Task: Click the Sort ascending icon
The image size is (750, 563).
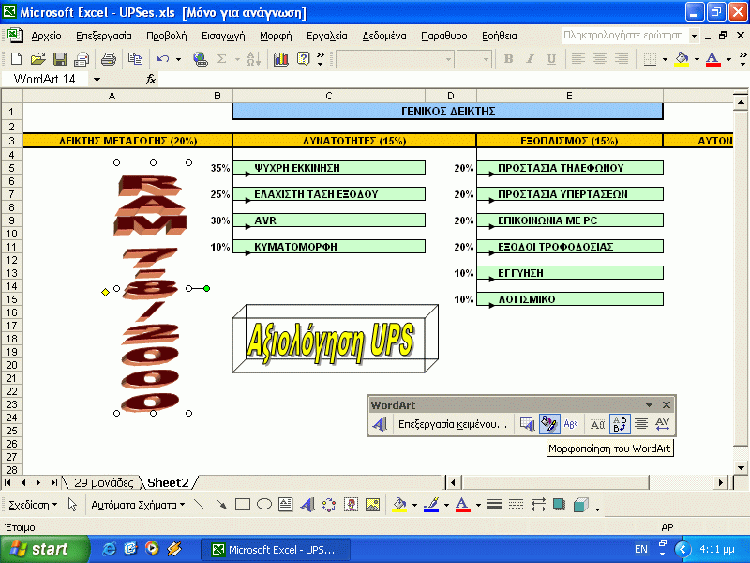Action: click(254, 59)
